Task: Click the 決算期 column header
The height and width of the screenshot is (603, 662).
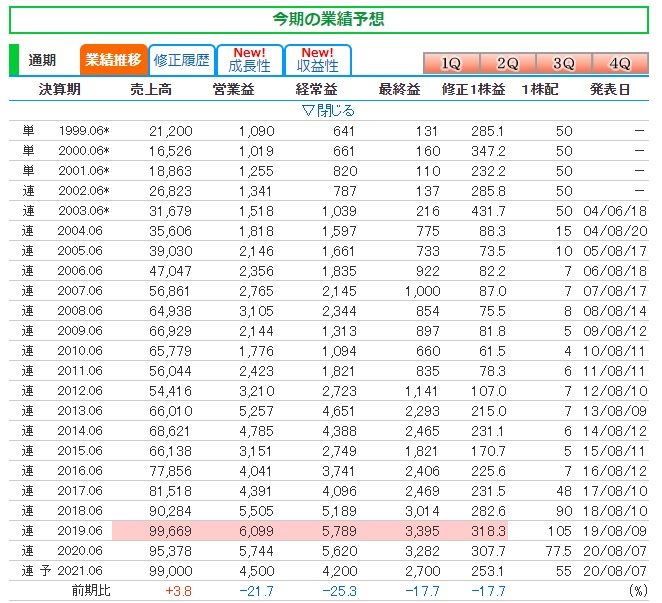Action: coord(60,89)
